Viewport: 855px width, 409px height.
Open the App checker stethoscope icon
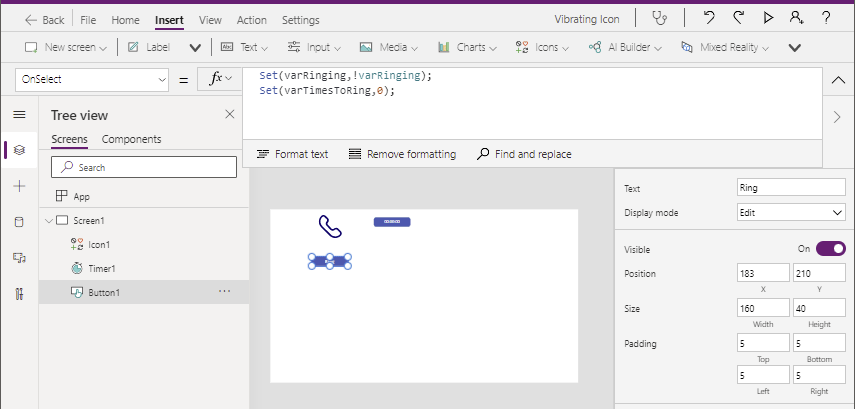point(660,19)
